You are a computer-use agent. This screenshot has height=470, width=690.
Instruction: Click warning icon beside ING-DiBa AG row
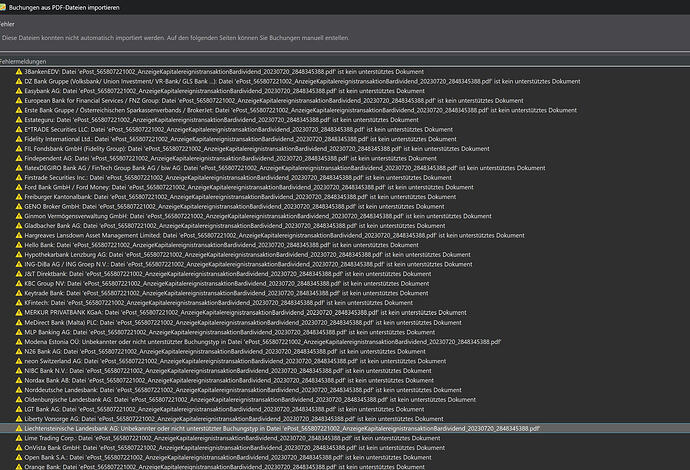(x=18, y=264)
